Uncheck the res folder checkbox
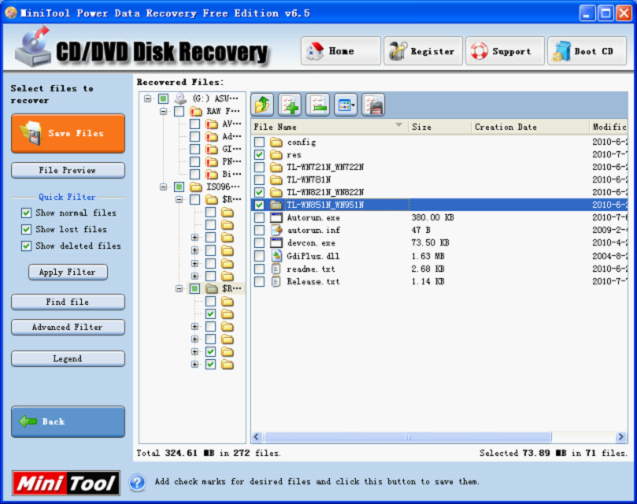The image size is (637, 504). (x=259, y=154)
